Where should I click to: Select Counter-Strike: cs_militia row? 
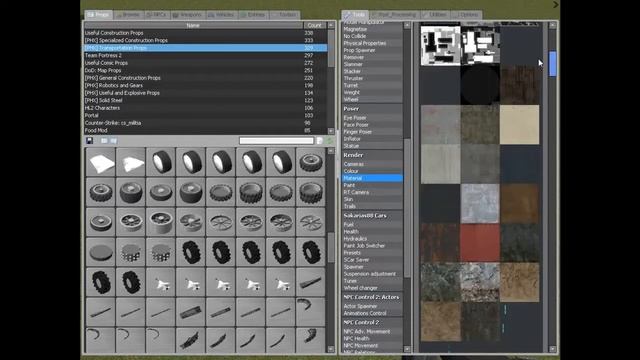(205, 123)
